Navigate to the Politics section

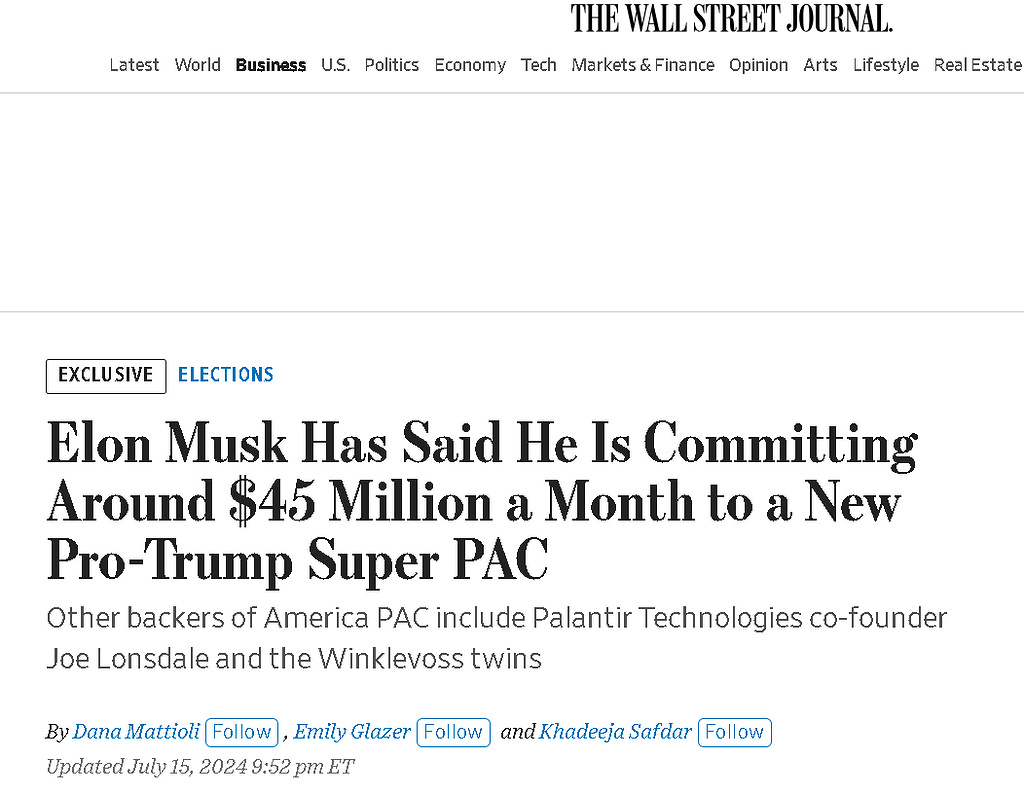click(391, 65)
